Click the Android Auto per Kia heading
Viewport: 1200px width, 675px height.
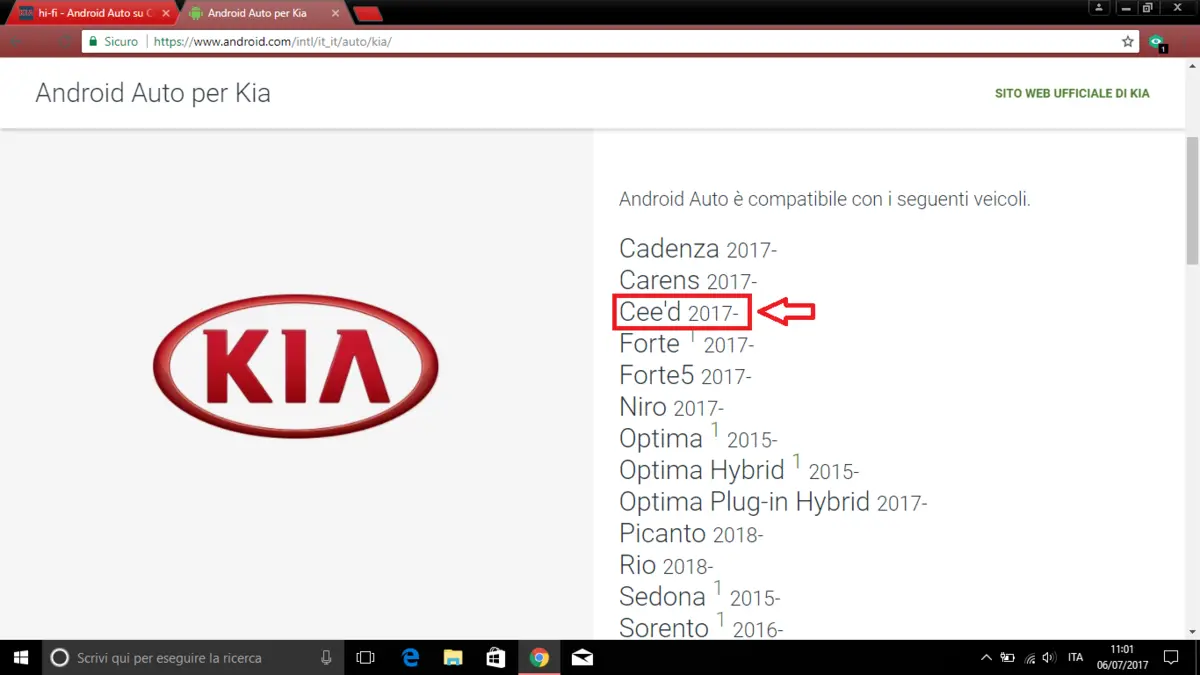[x=153, y=93]
